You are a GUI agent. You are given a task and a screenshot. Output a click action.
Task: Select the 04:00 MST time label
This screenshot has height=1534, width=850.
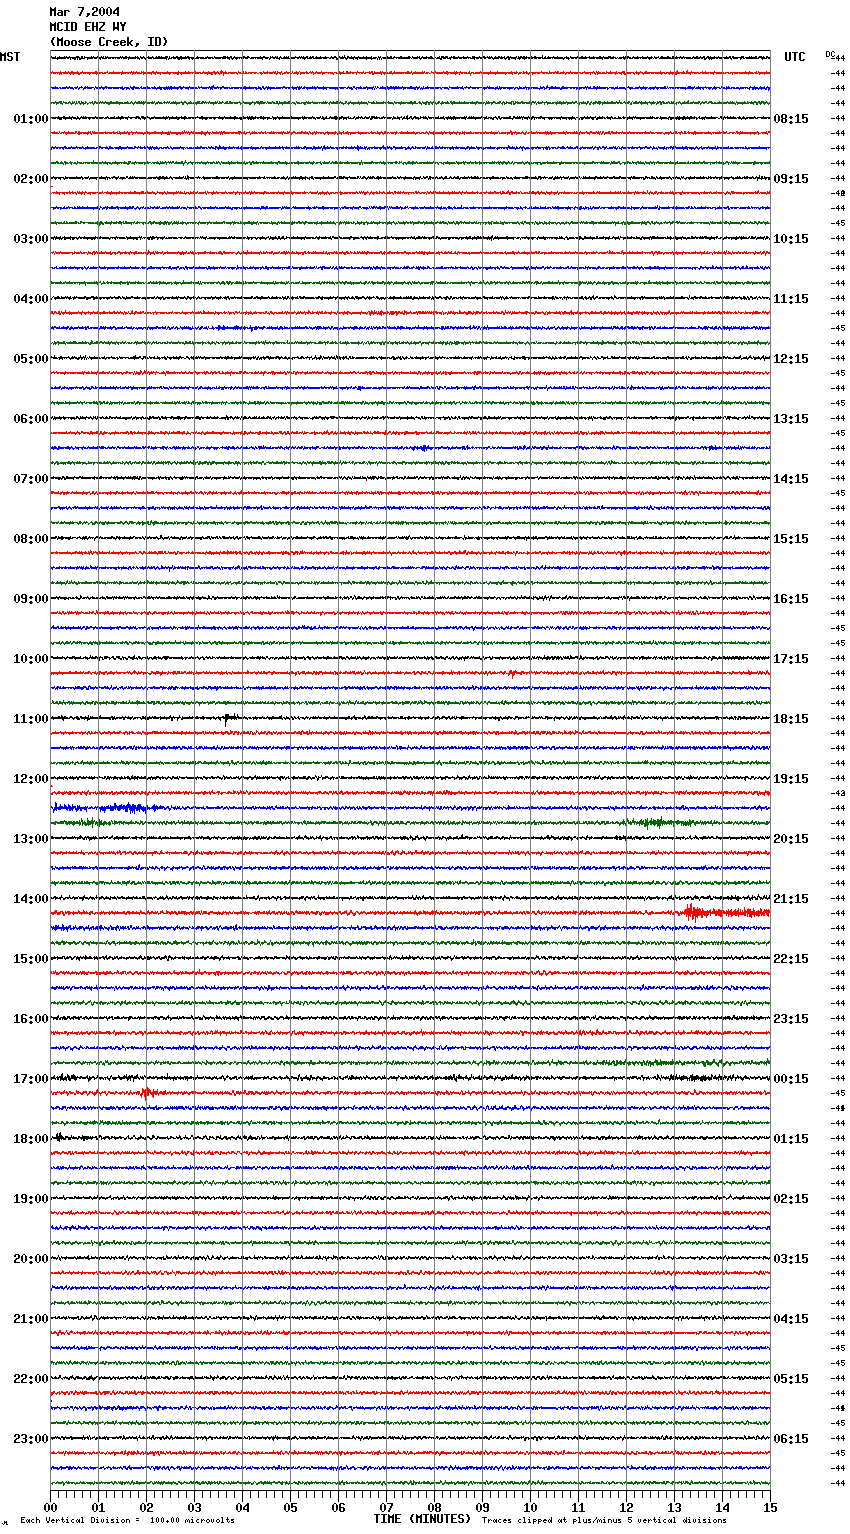click(31, 299)
